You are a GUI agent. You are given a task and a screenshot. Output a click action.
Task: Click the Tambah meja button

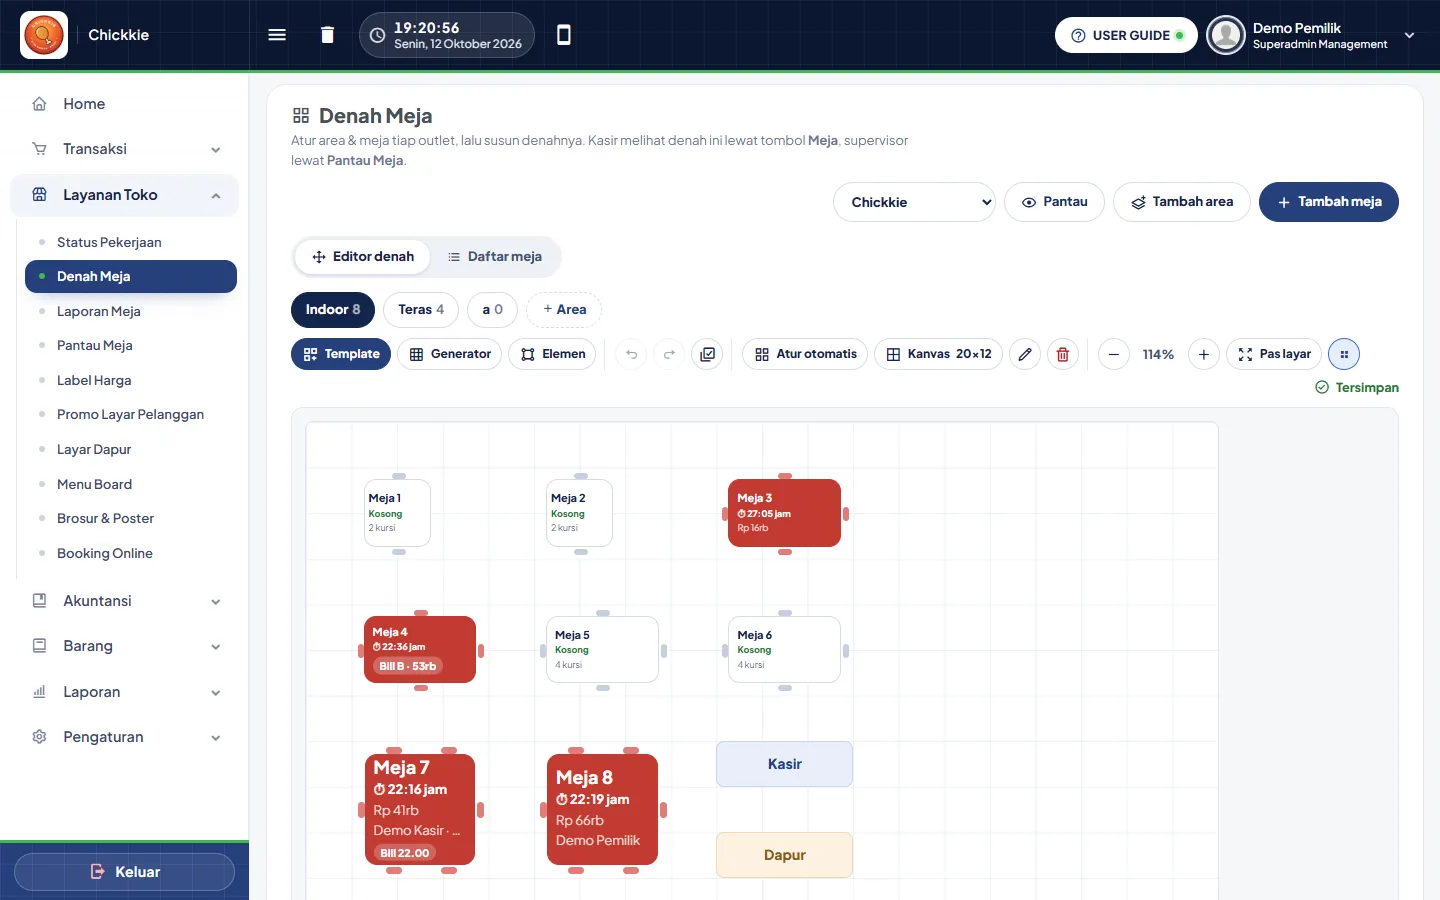coord(1329,202)
